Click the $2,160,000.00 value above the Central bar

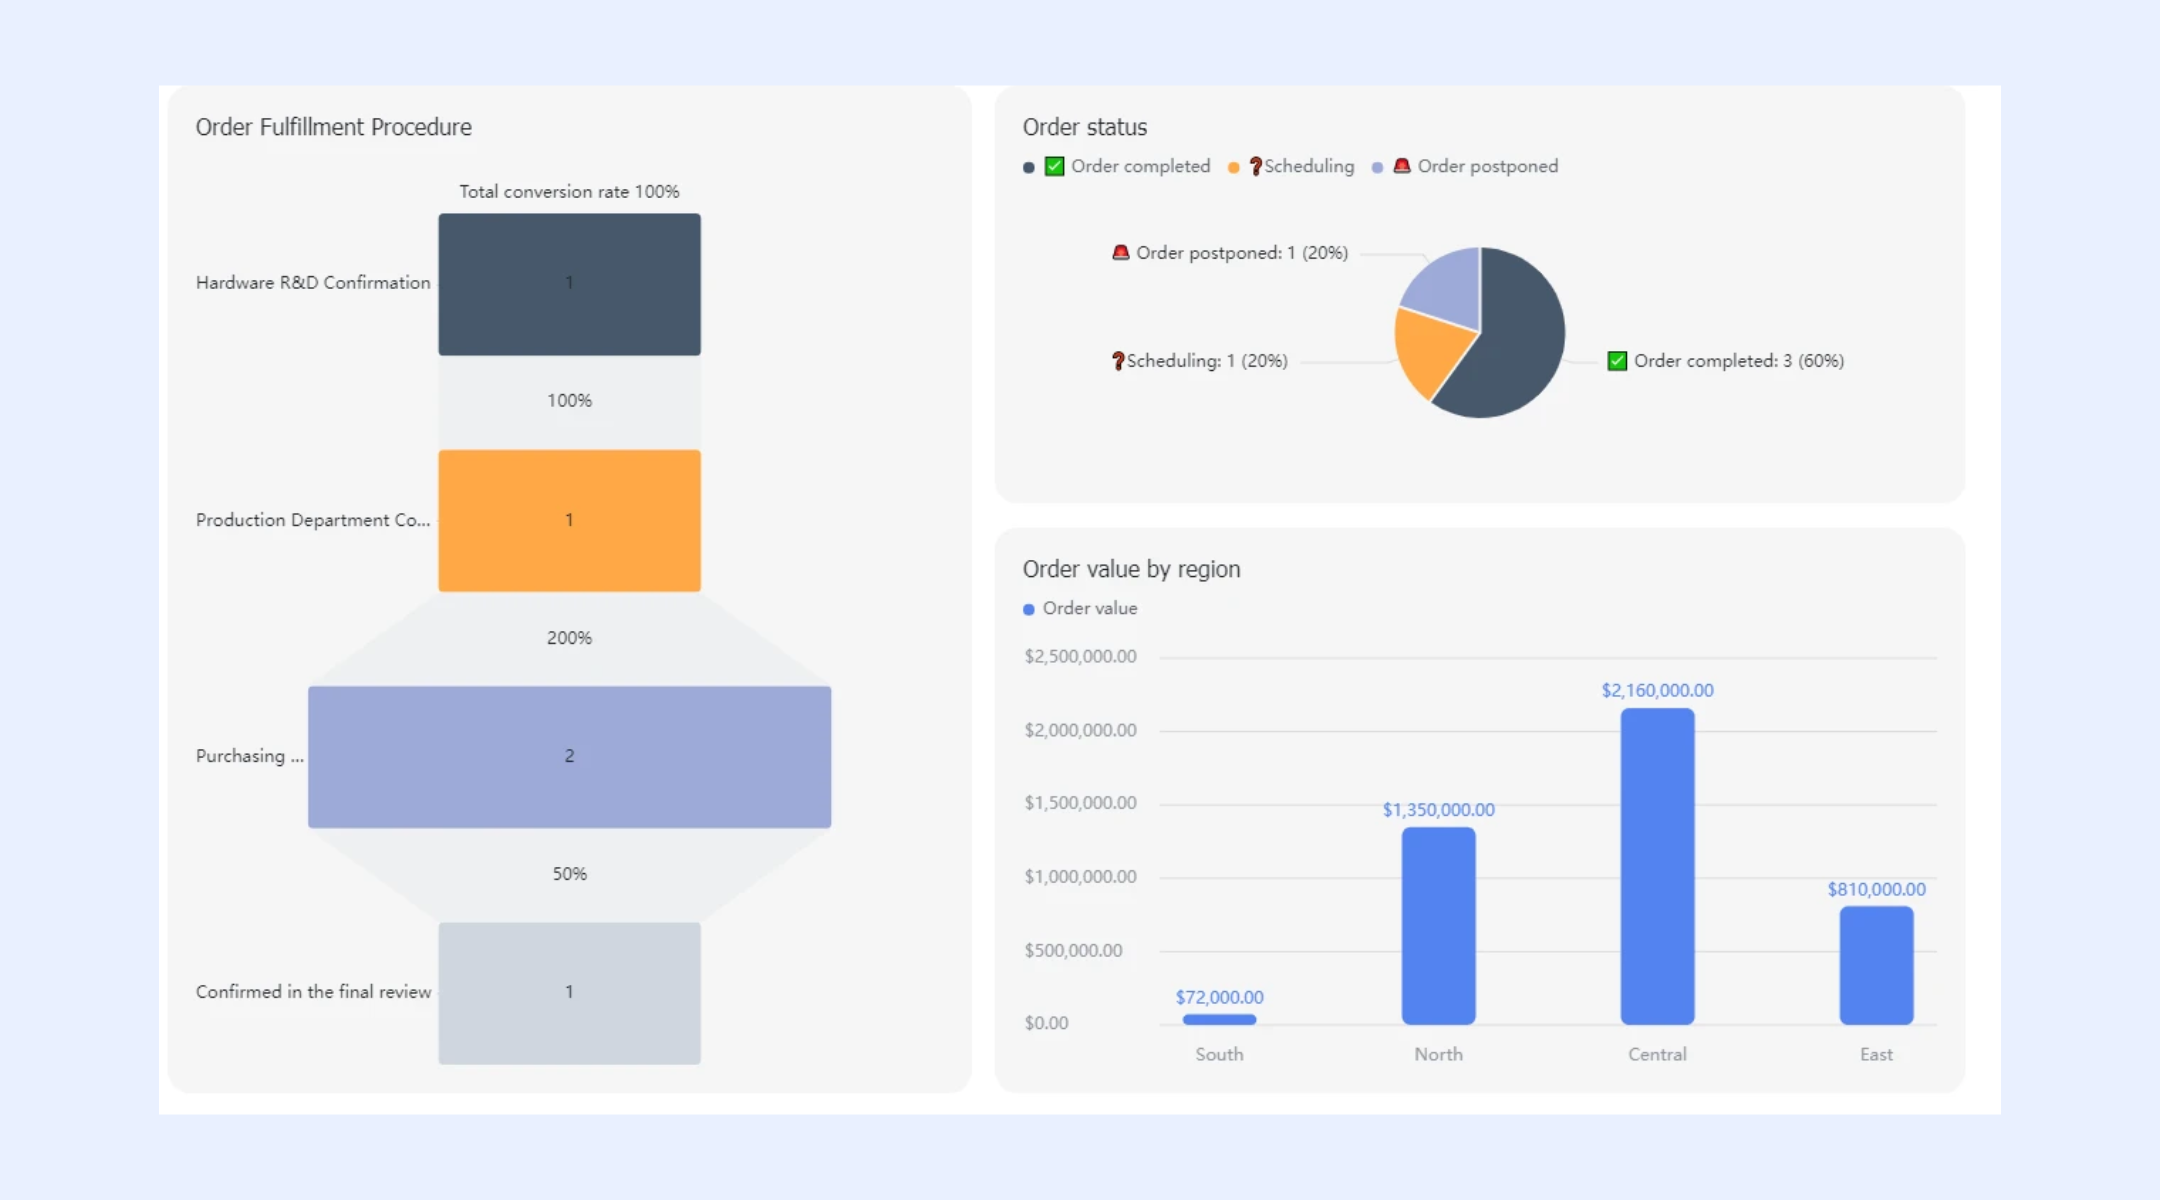point(1657,690)
